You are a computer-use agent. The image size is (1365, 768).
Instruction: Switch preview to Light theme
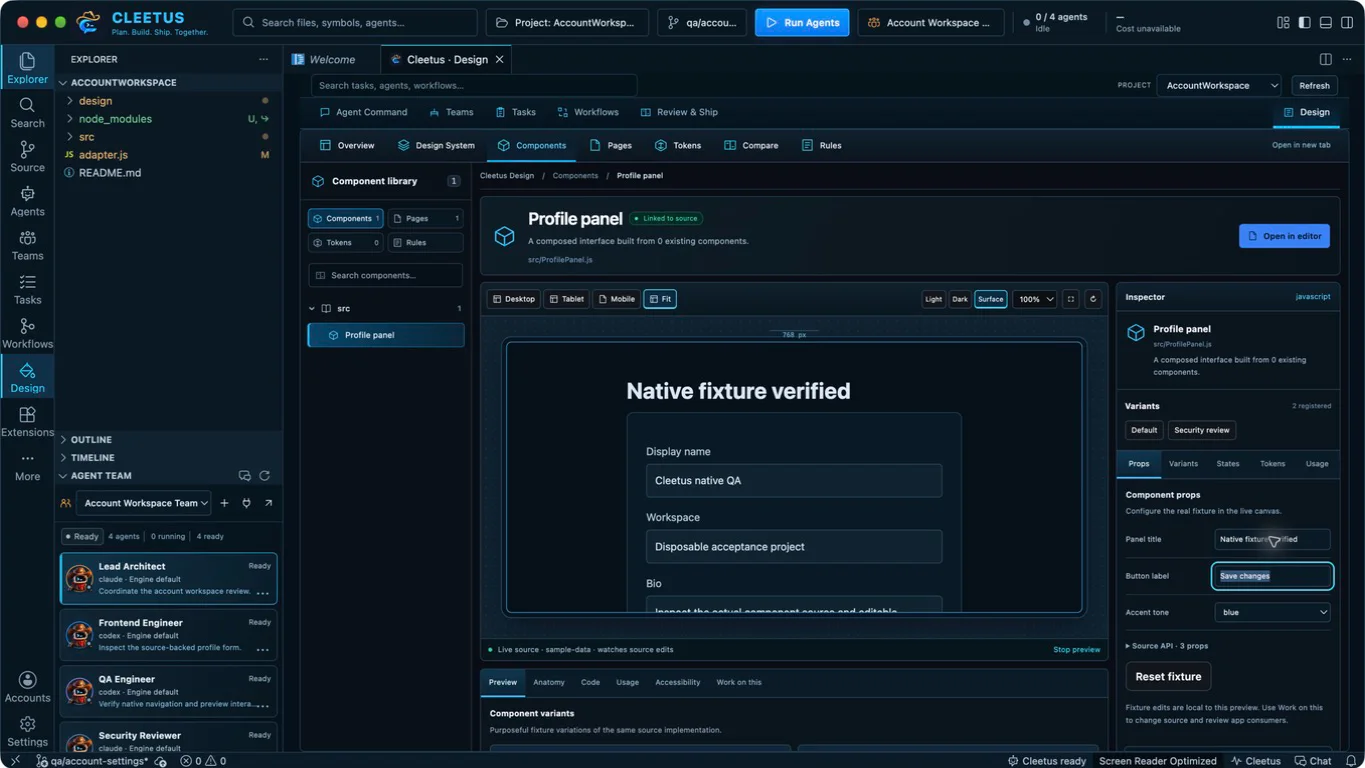(933, 299)
